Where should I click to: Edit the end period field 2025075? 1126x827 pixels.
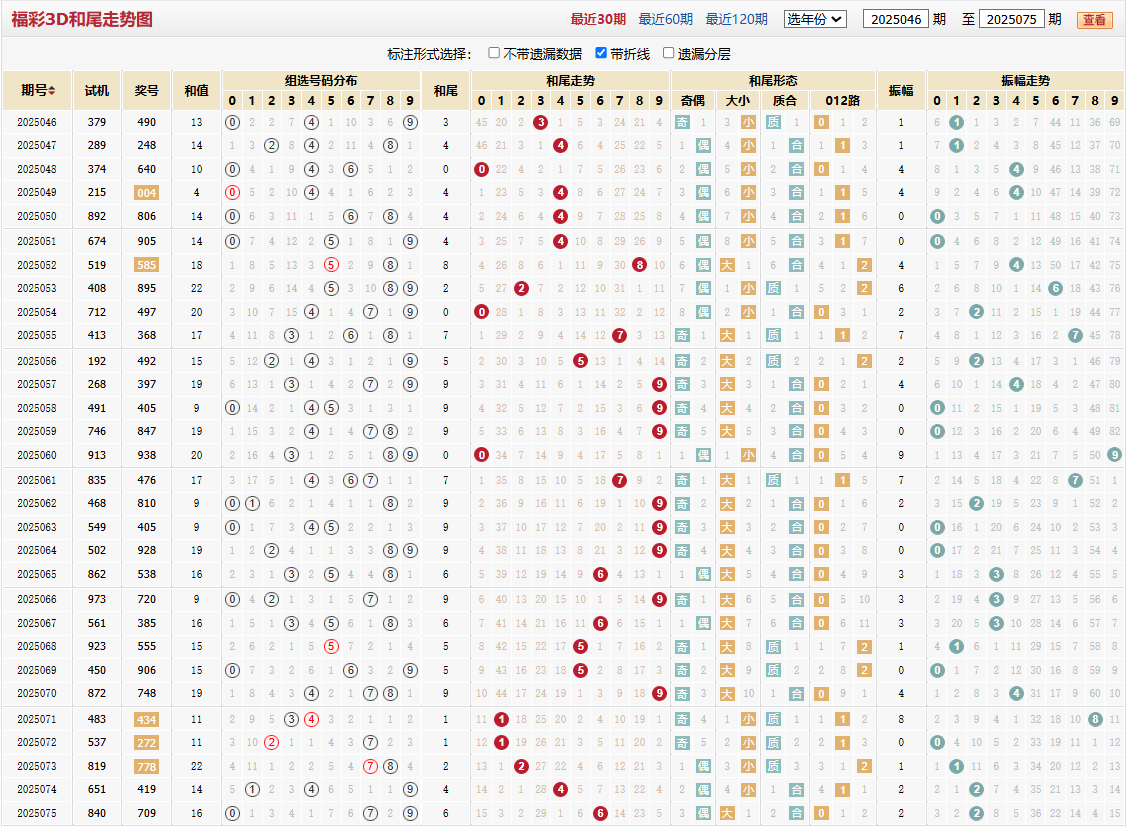click(1011, 19)
